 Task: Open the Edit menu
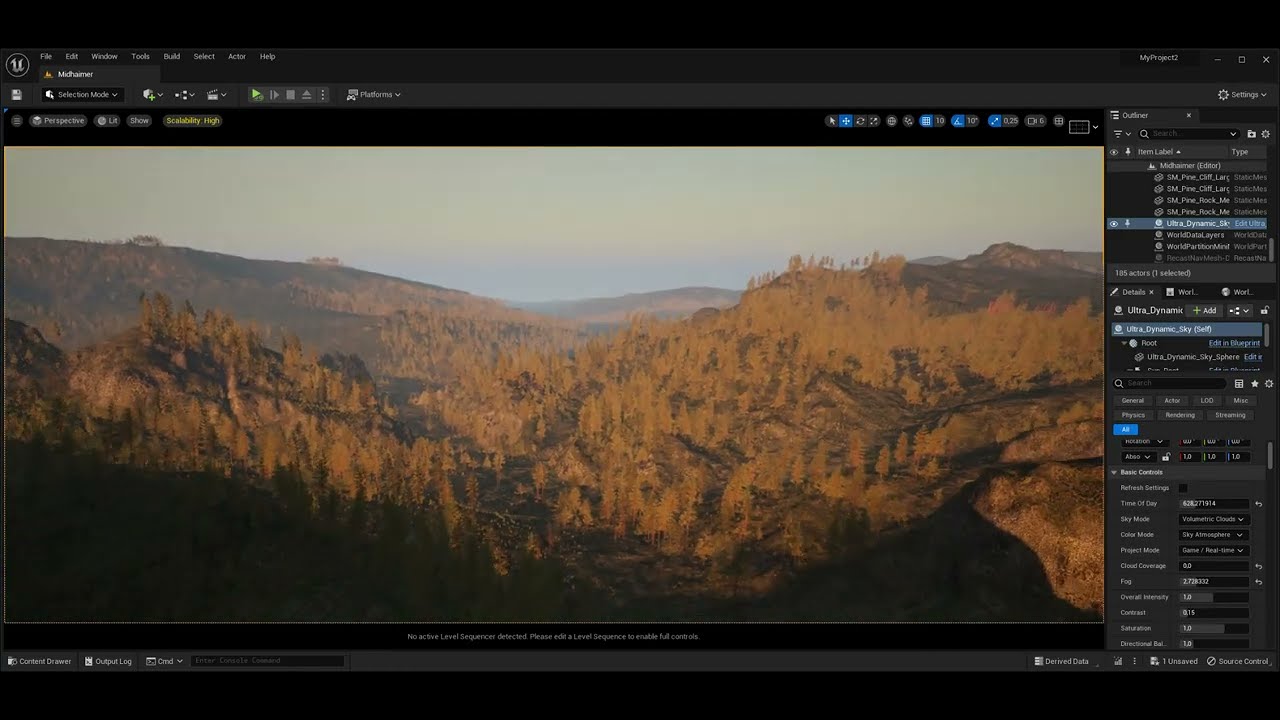[72, 56]
